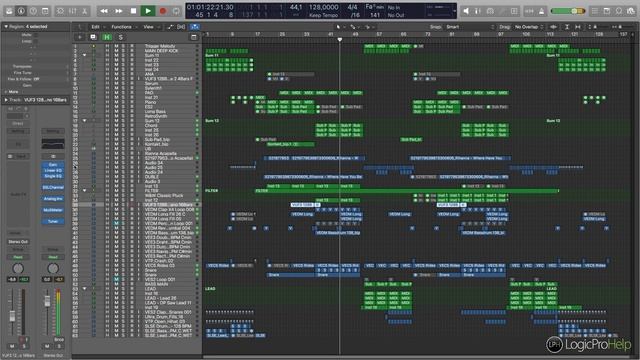Rewind the playhead

(x=104, y=11)
